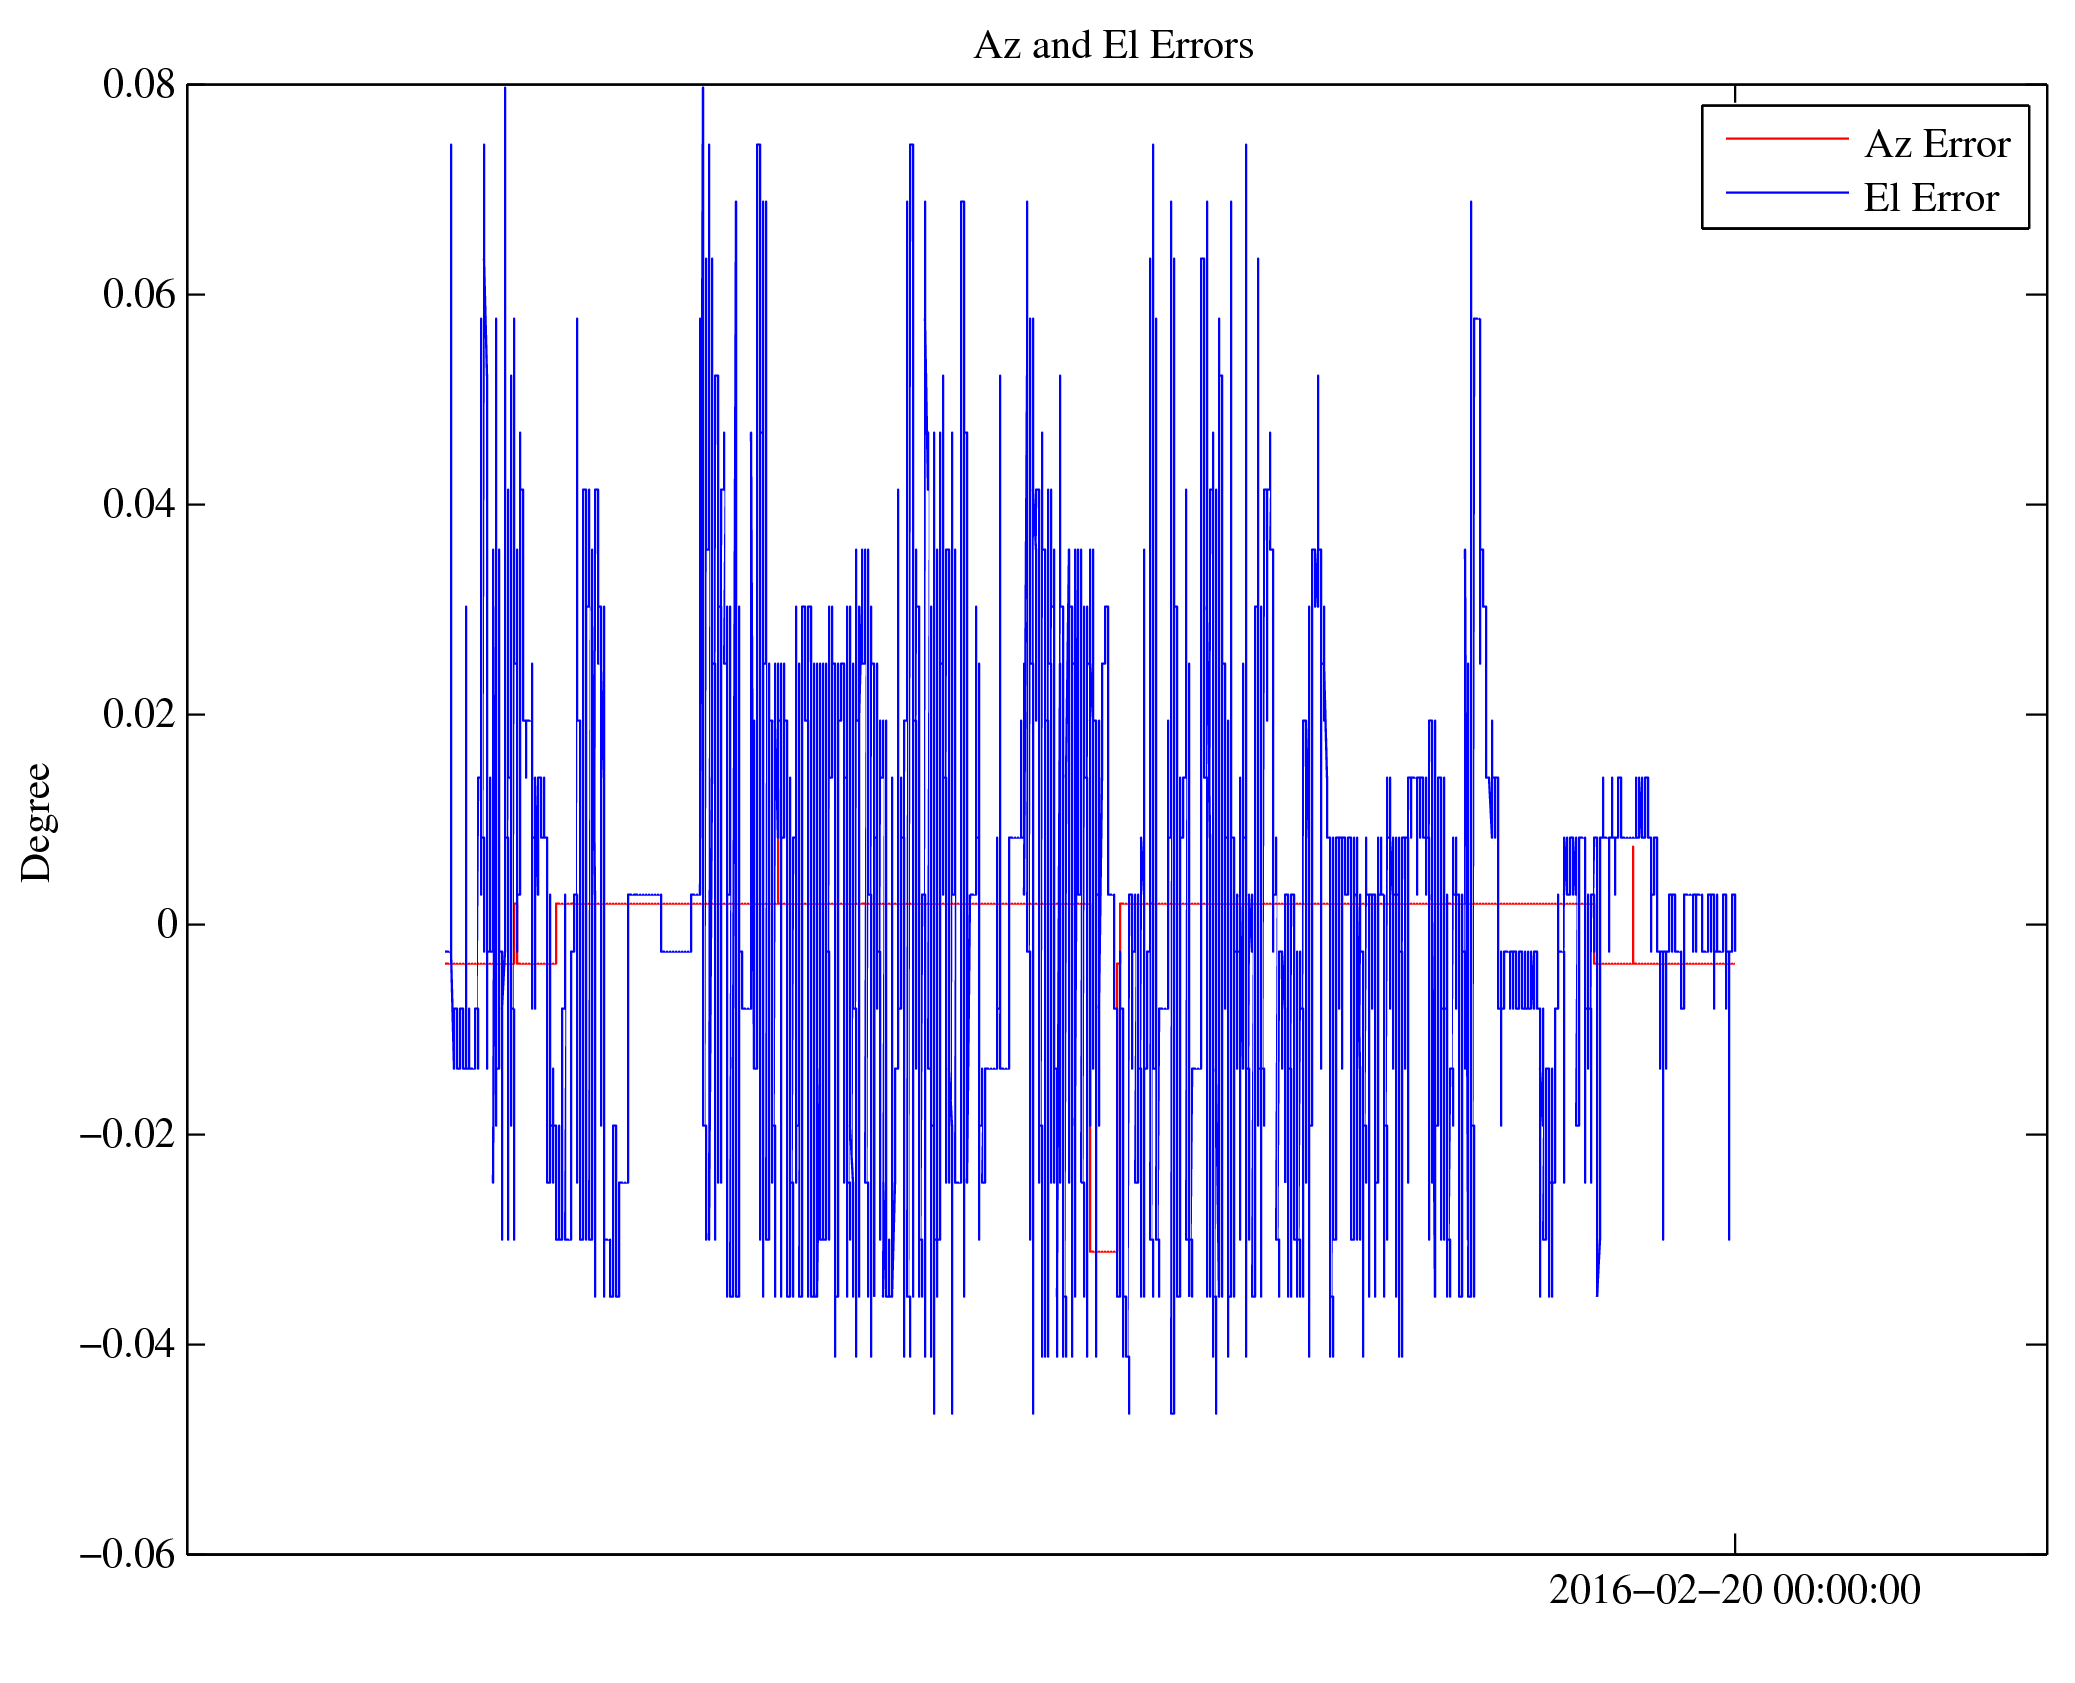Click the bottom x-axis tick mark at 2016-02-20
The height and width of the screenshot is (1683, 2075).
pos(1734,1543)
